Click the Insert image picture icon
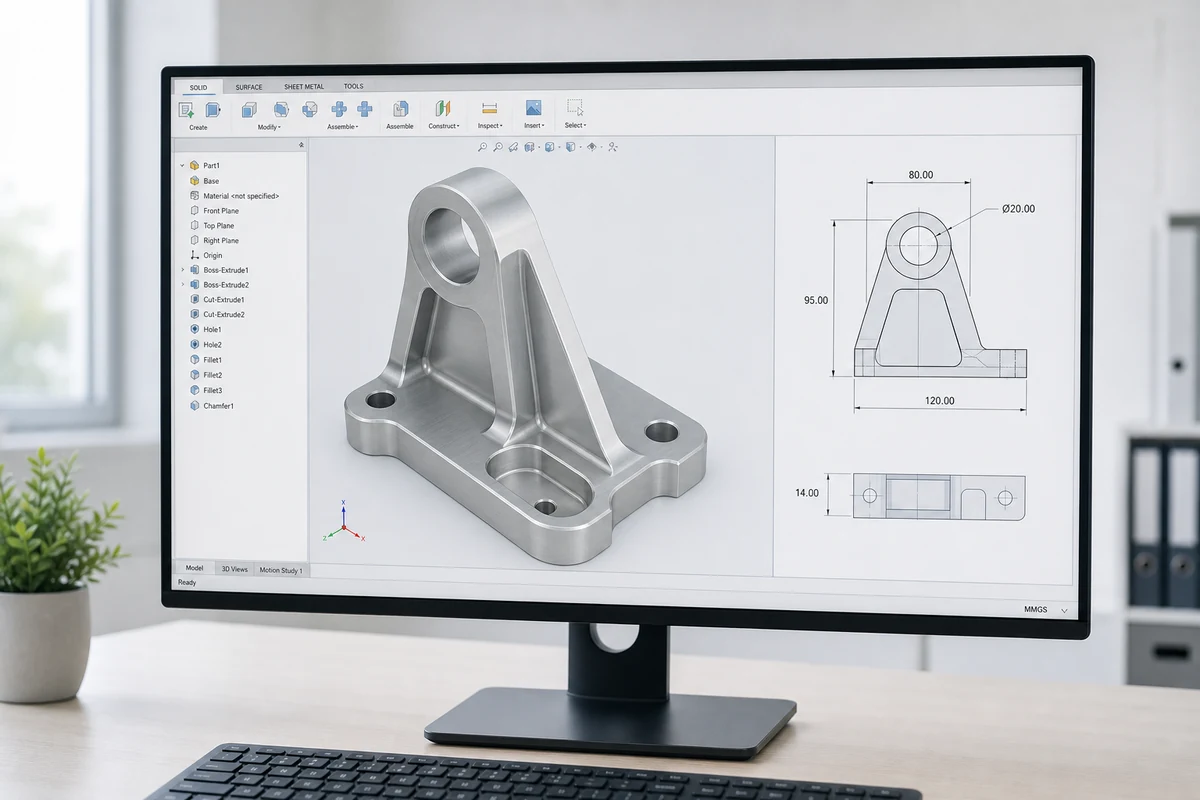This screenshot has height=800, width=1200. click(x=533, y=107)
